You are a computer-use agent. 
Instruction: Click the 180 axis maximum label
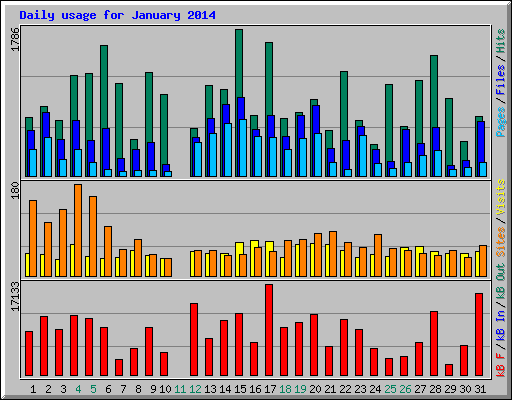(15, 190)
